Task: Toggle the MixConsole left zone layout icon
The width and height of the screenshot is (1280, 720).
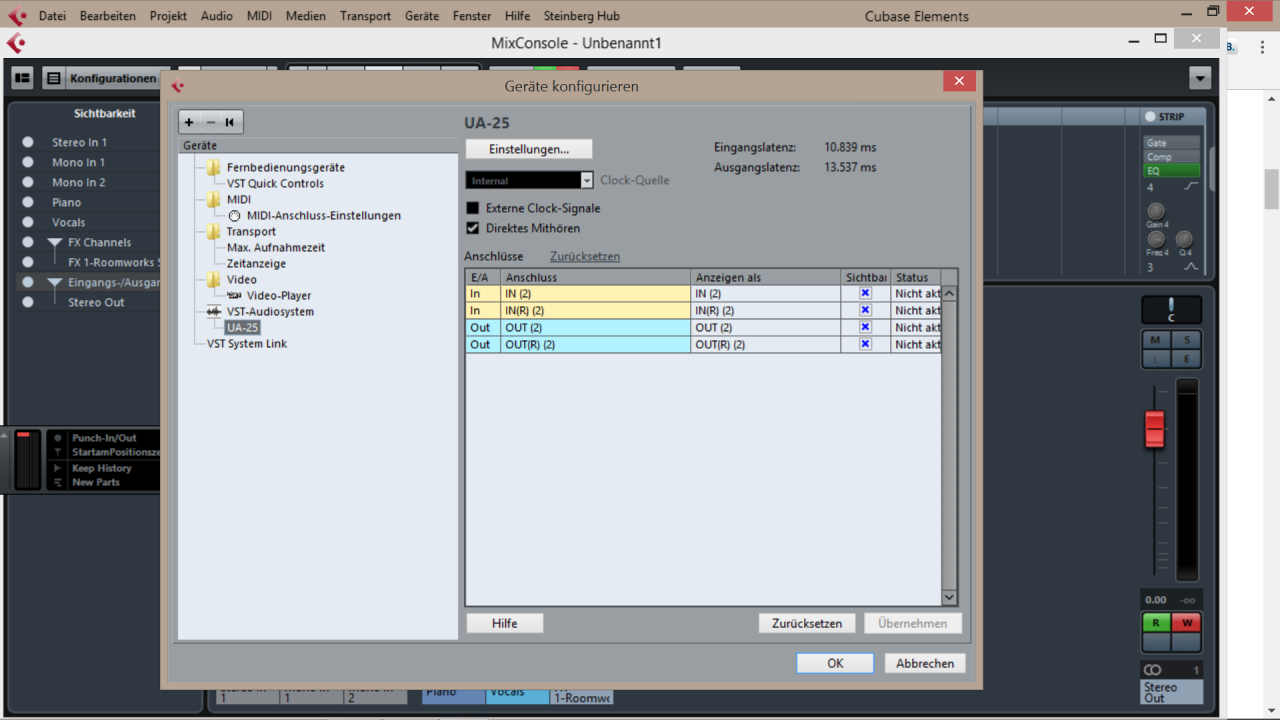Action: click(22, 78)
